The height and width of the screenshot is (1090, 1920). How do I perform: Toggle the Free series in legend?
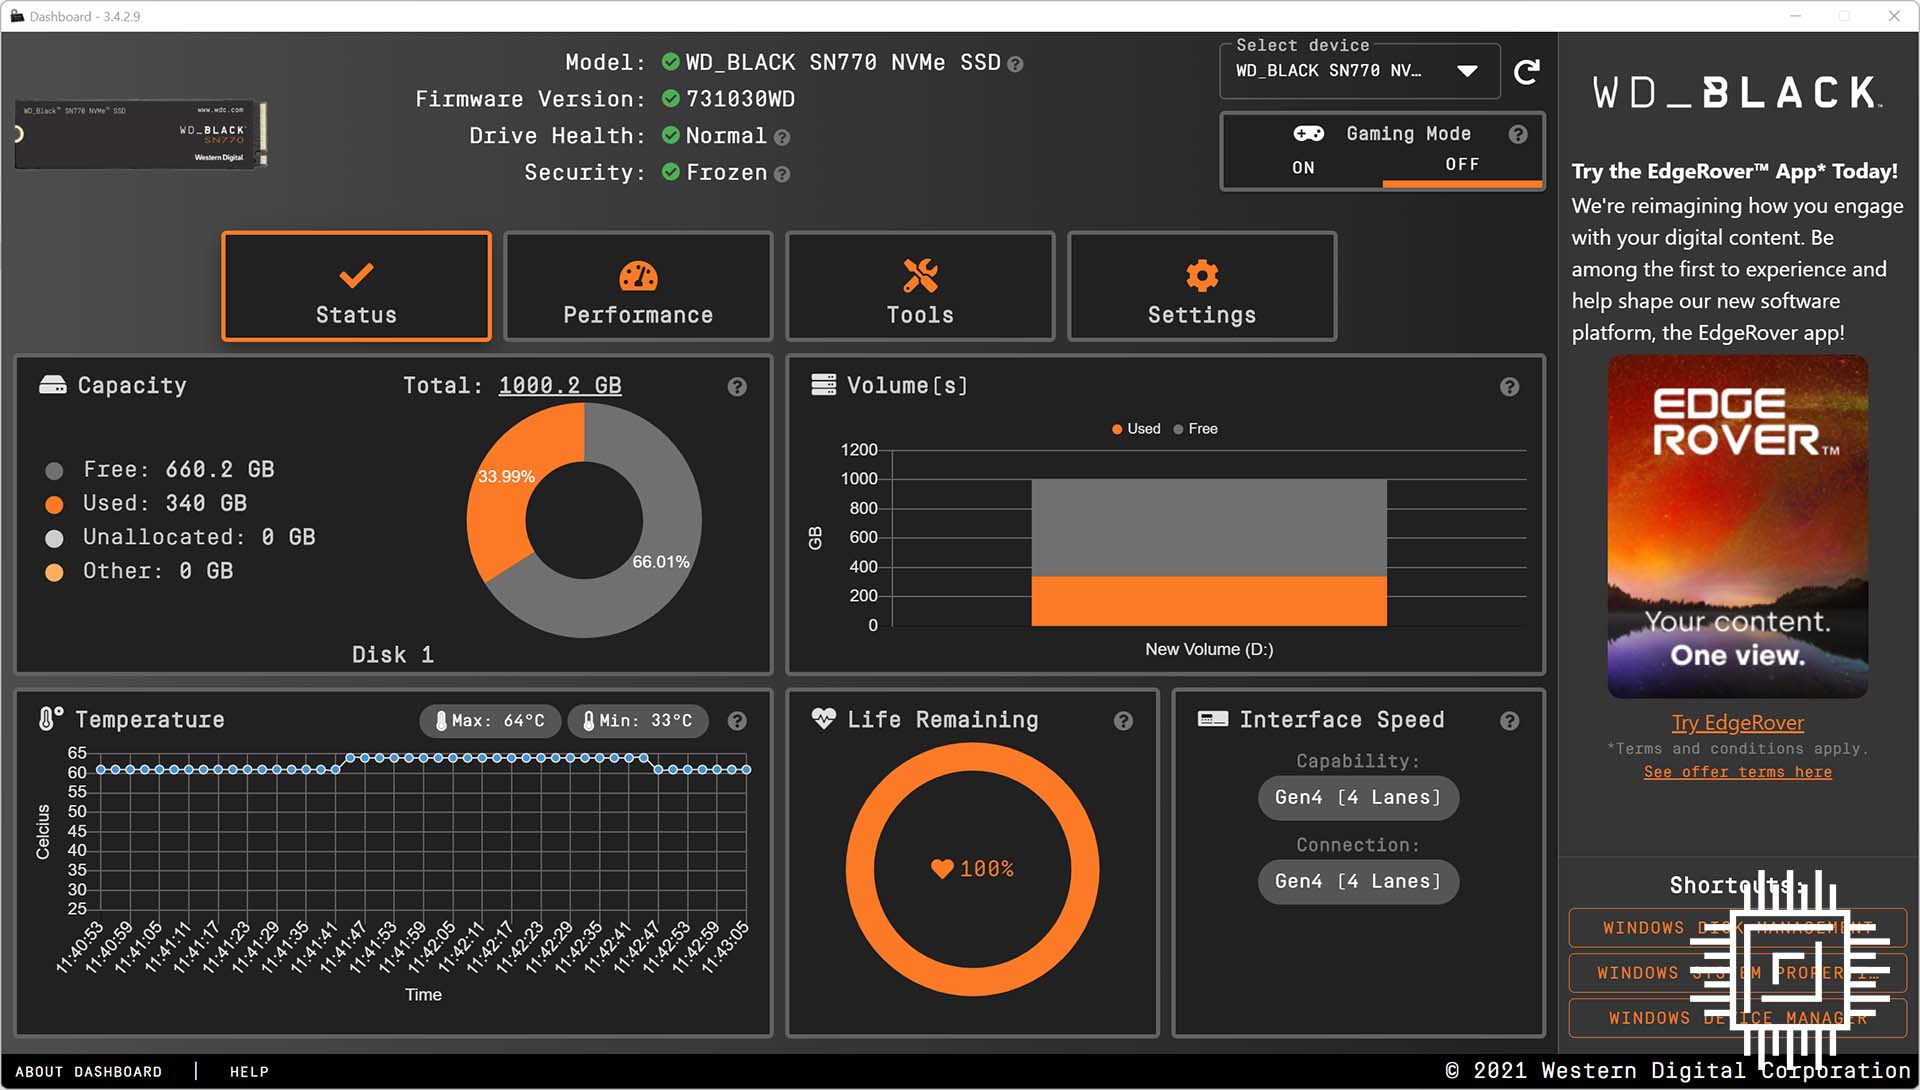point(1195,429)
